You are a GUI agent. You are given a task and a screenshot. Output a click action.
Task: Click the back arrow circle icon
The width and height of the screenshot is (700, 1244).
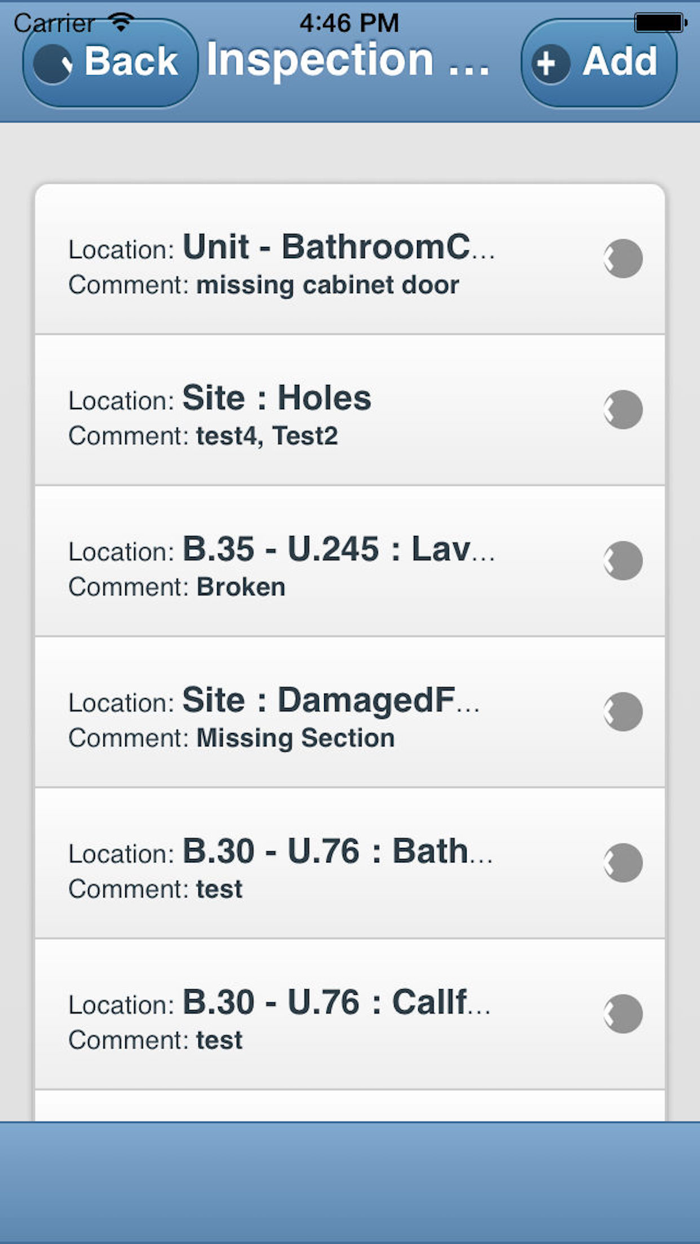pyautogui.click(x=52, y=64)
